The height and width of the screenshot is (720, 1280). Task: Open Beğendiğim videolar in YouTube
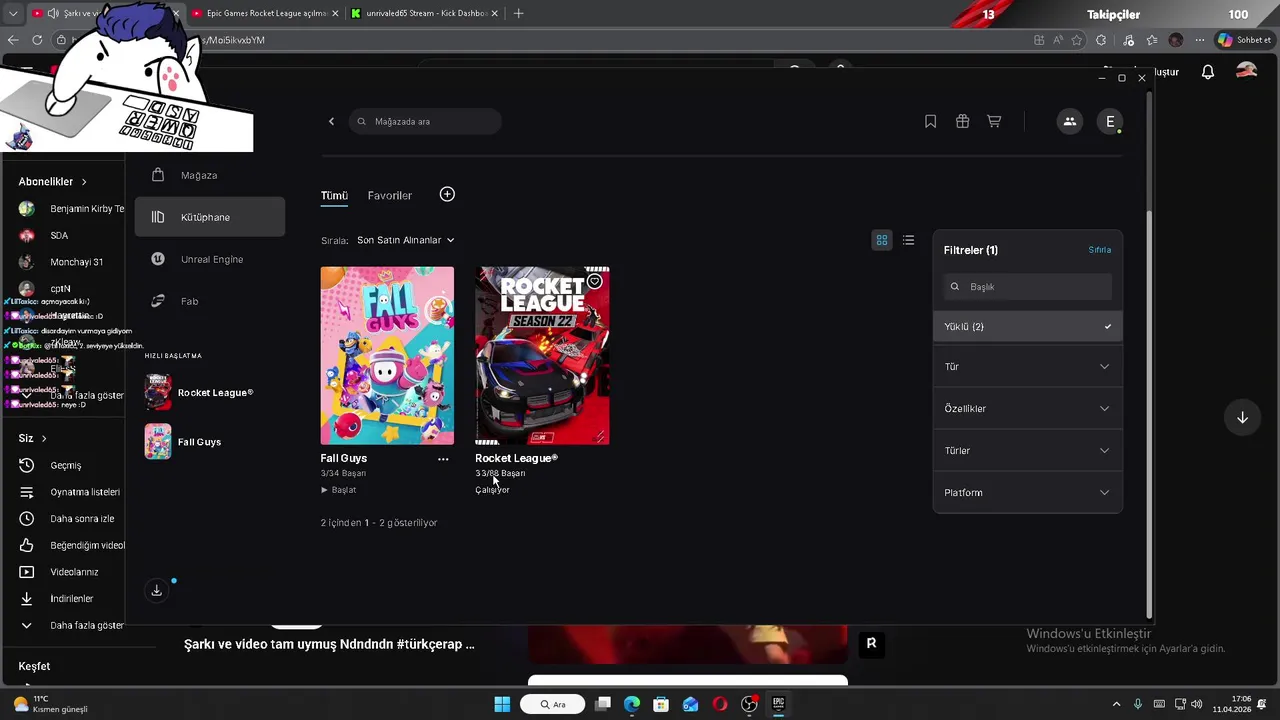(72, 545)
